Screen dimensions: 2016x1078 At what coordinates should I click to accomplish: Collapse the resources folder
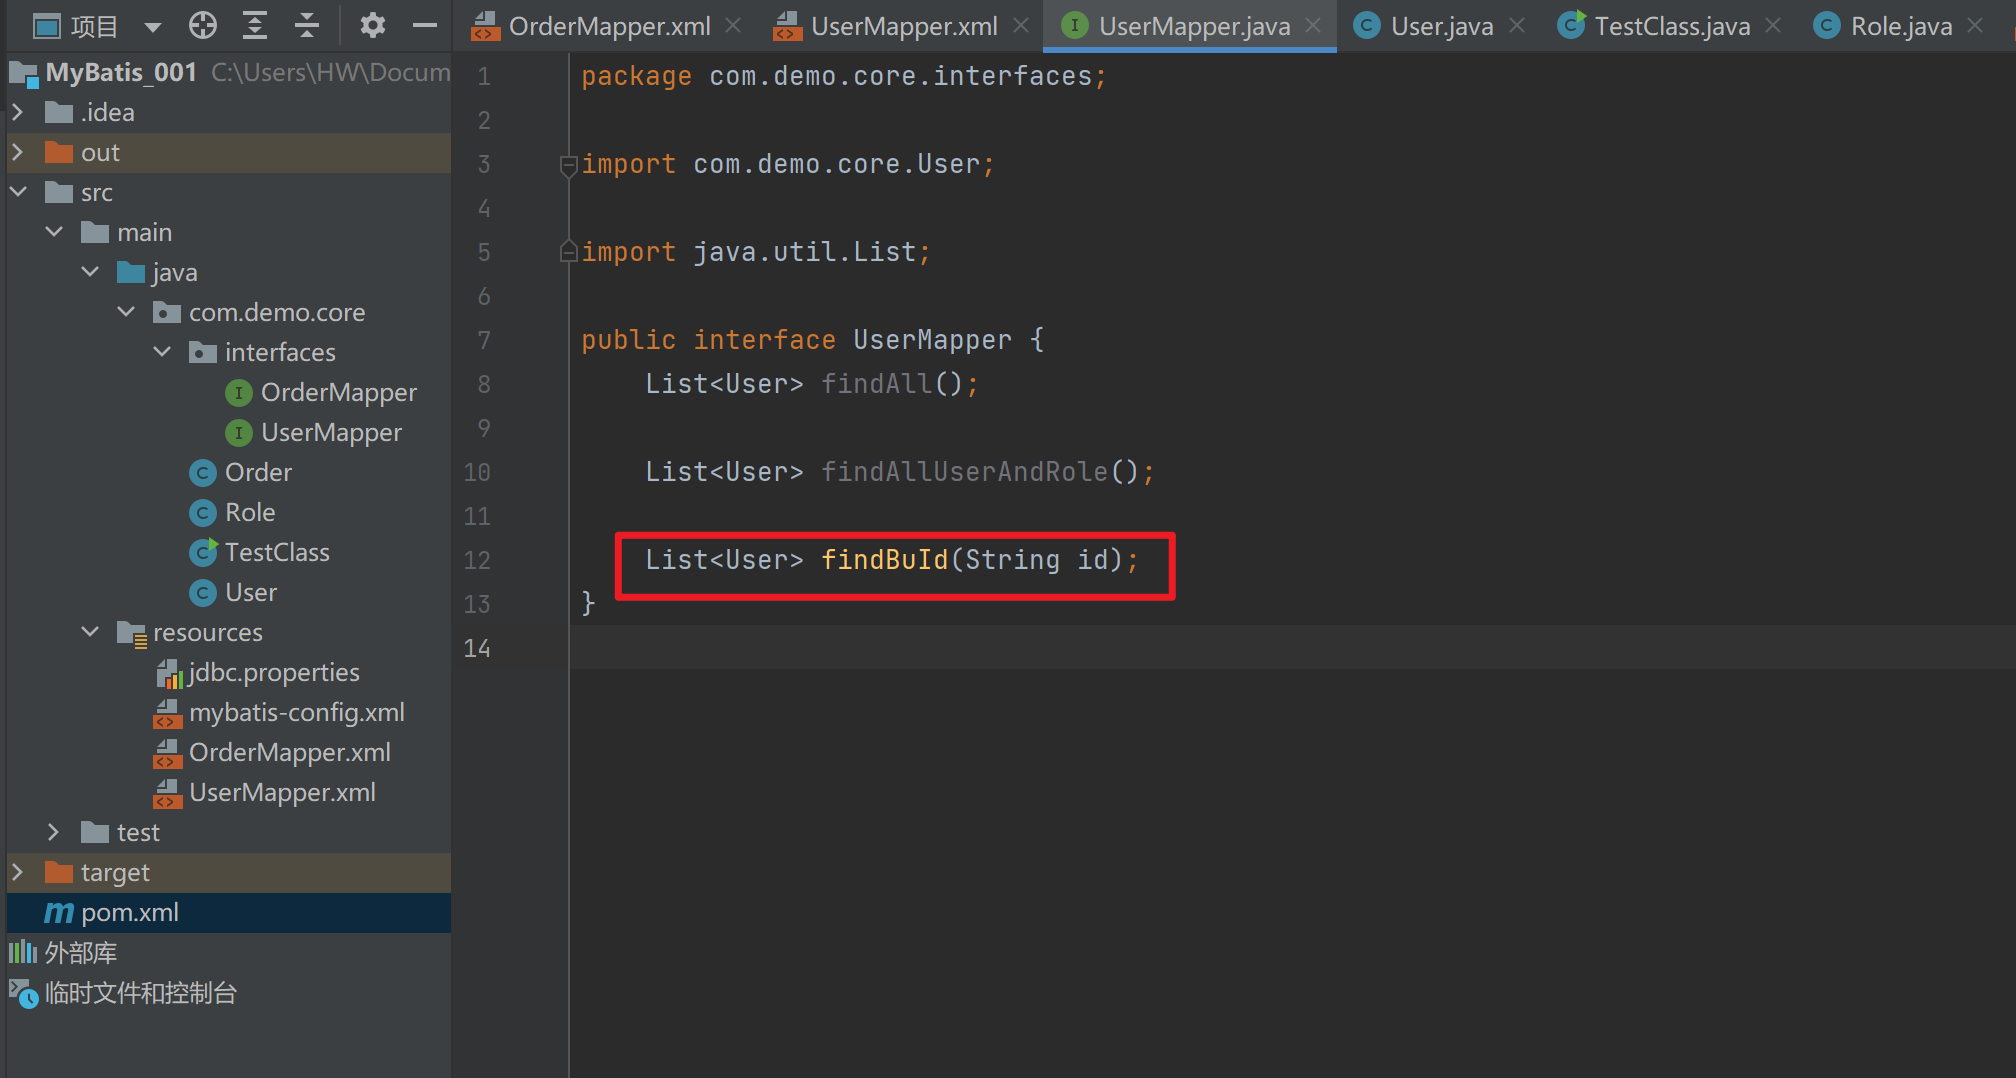[90, 632]
